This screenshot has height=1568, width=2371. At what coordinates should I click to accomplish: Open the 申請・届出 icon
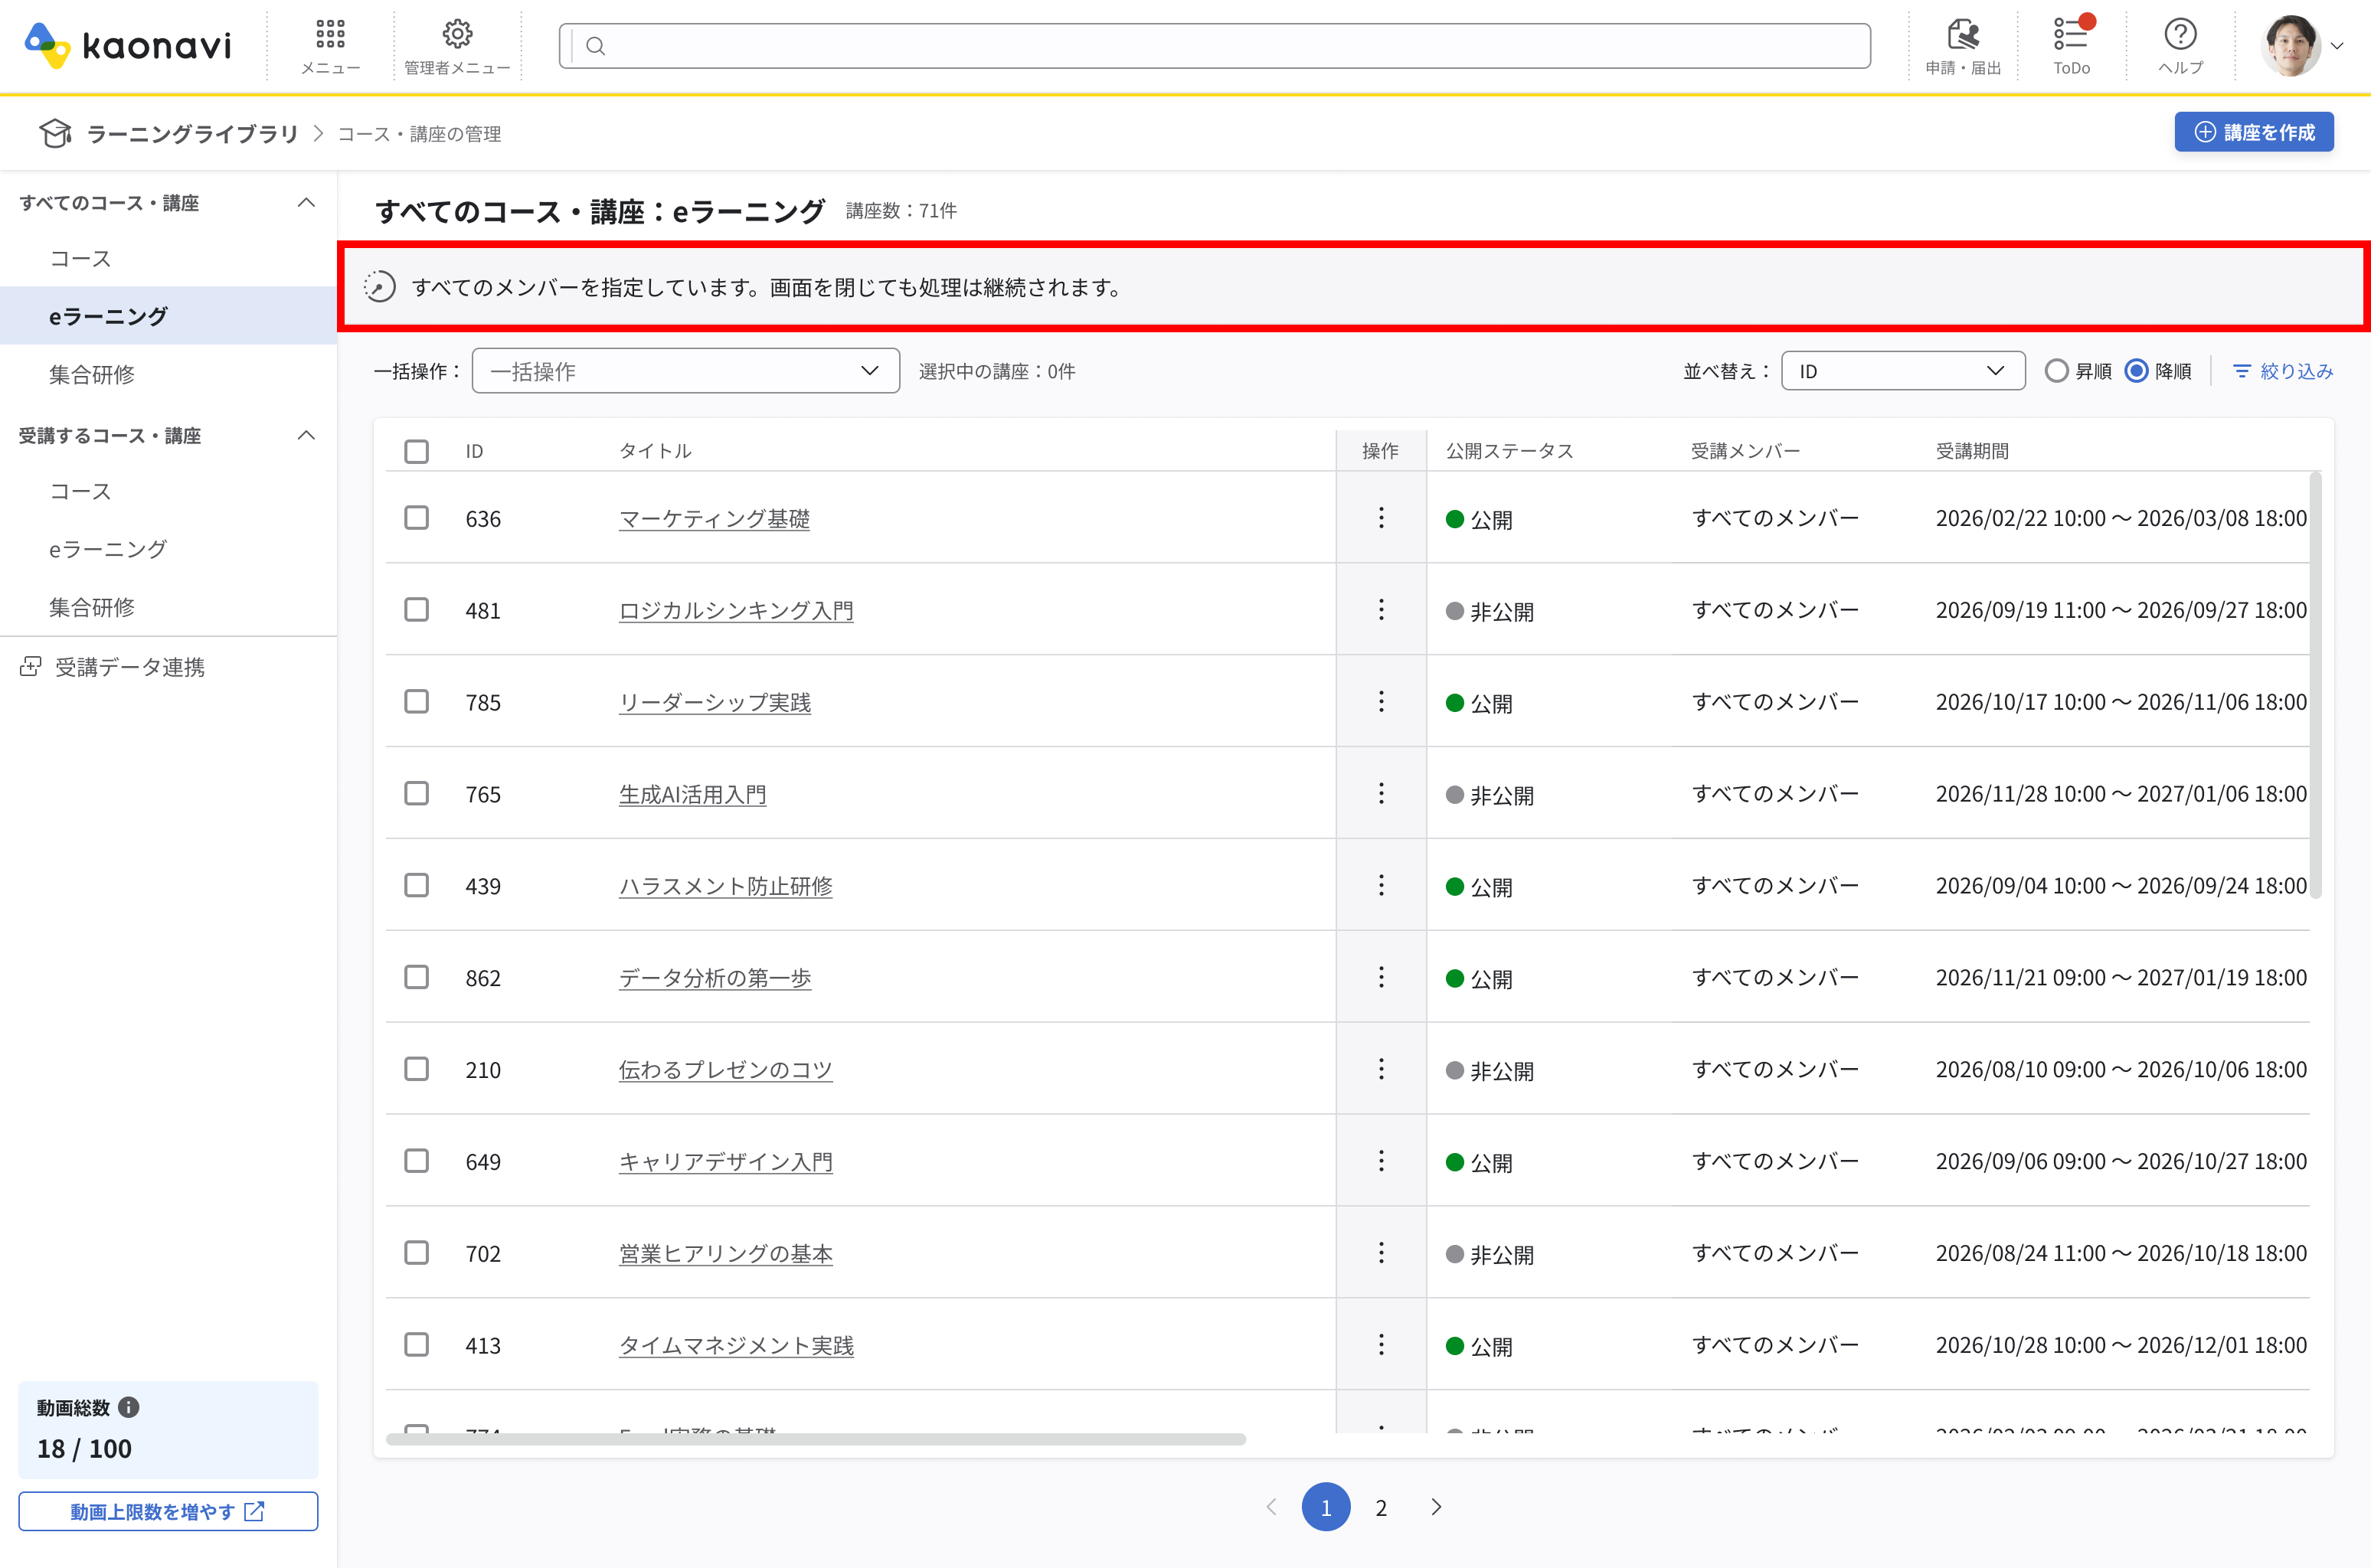coord(1963,34)
